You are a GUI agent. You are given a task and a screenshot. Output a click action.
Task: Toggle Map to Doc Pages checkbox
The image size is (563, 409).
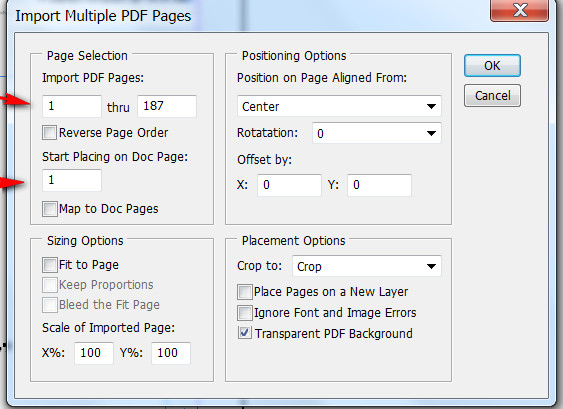[50, 209]
